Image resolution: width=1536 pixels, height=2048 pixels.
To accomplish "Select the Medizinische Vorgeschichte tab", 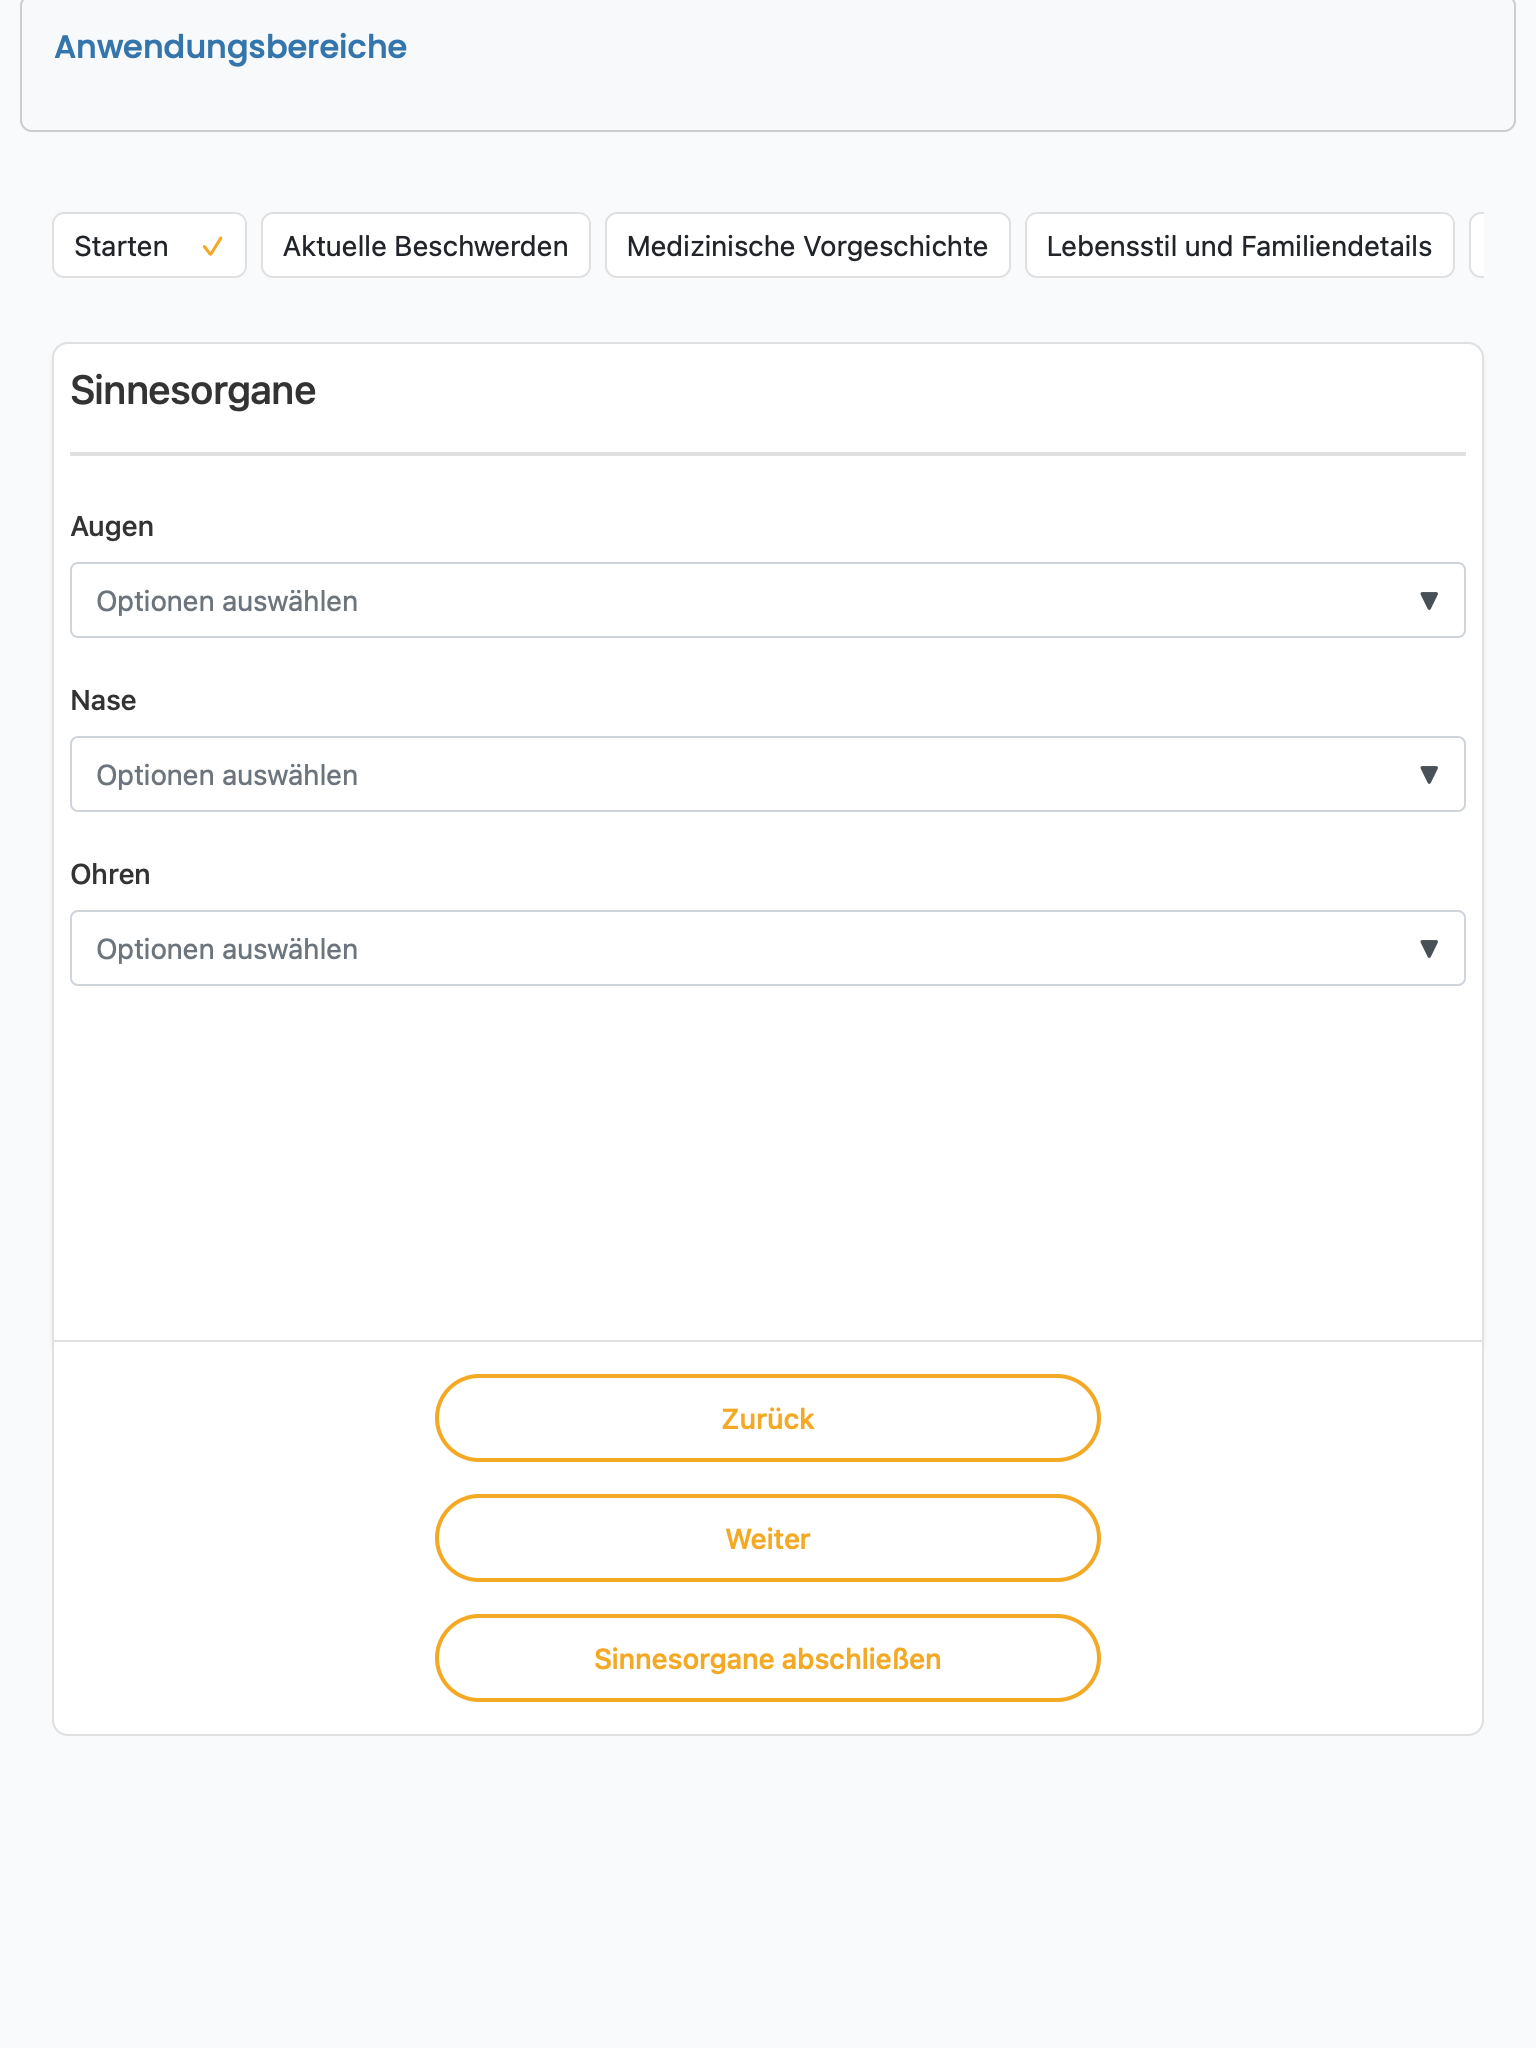I will click(808, 245).
